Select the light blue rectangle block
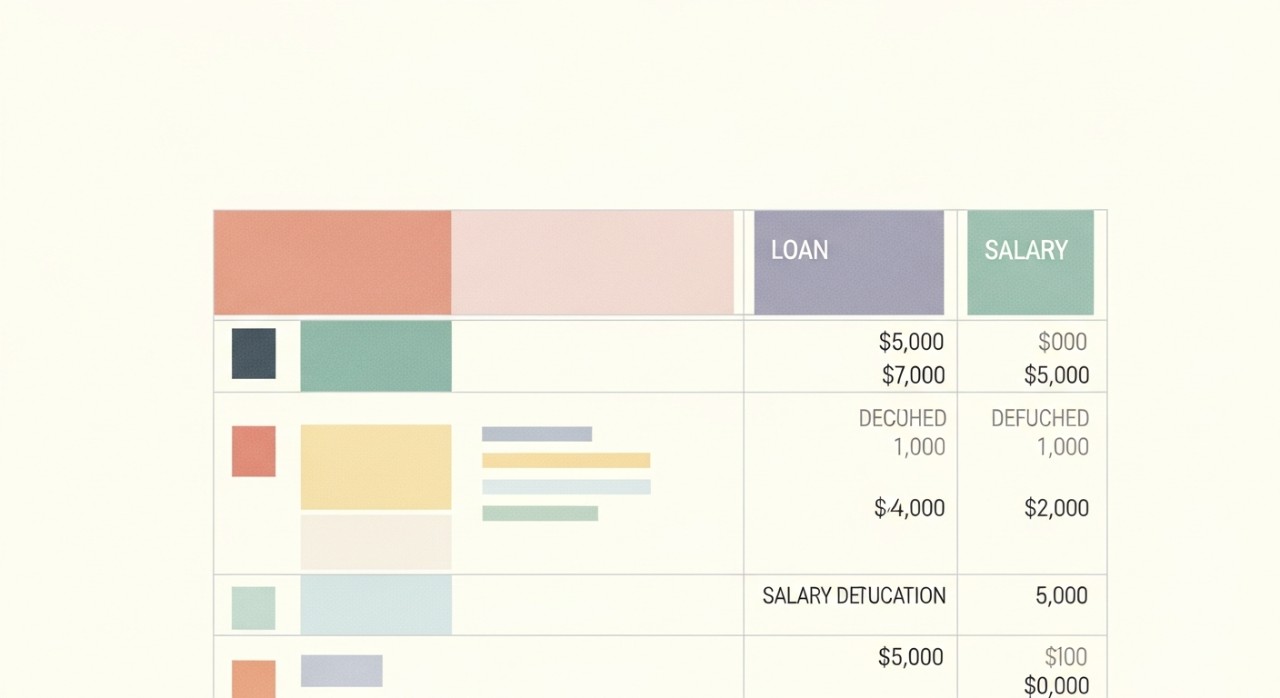 376,605
